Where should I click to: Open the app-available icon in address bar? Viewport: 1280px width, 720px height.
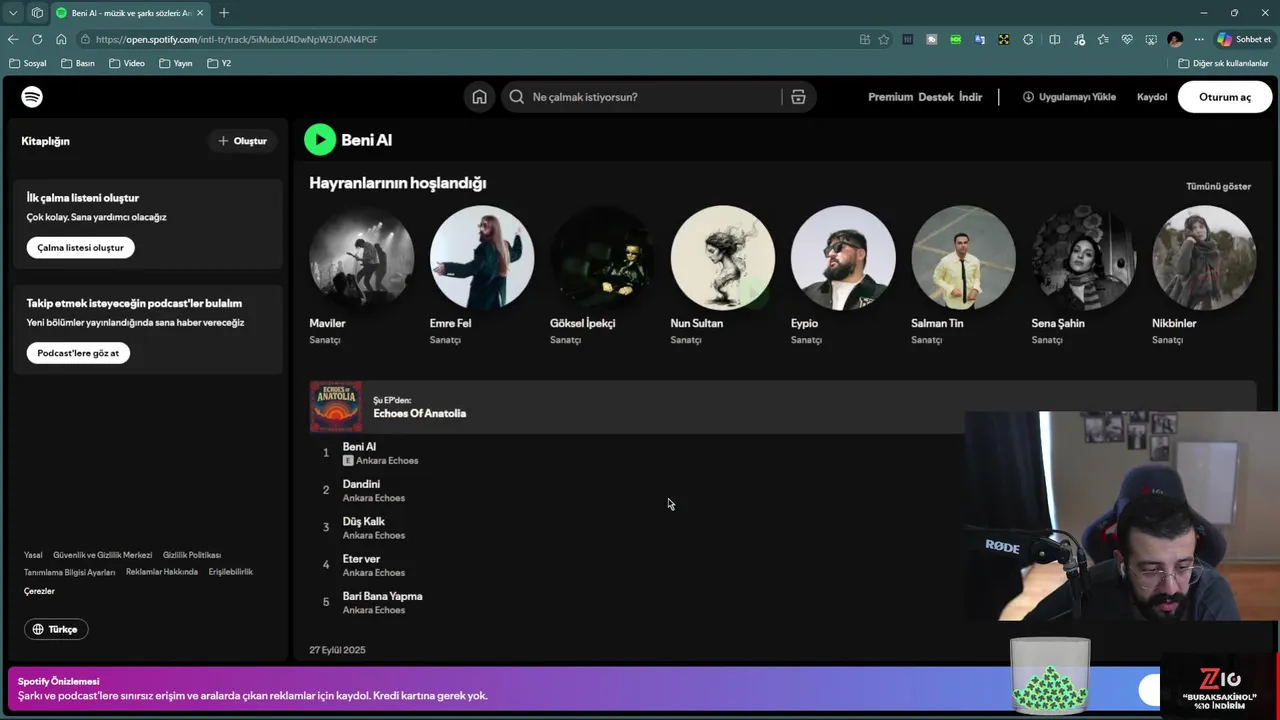pos(865,39)
